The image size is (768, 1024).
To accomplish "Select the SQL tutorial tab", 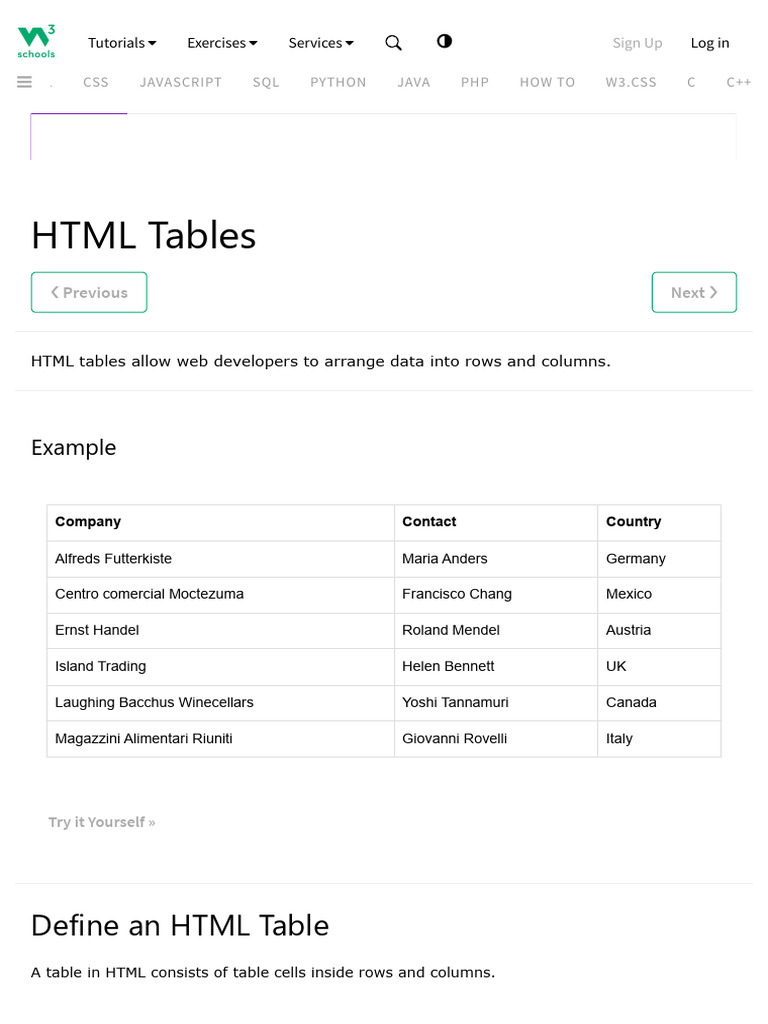I will pos(266,82).
